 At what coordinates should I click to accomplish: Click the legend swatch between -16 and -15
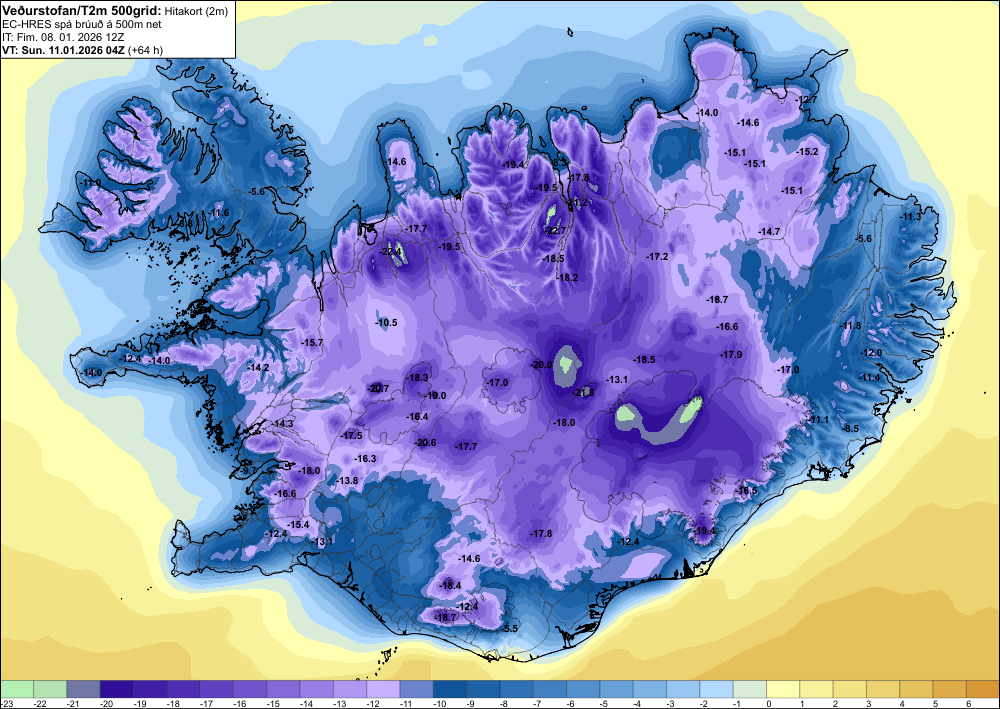pos(250,689)
